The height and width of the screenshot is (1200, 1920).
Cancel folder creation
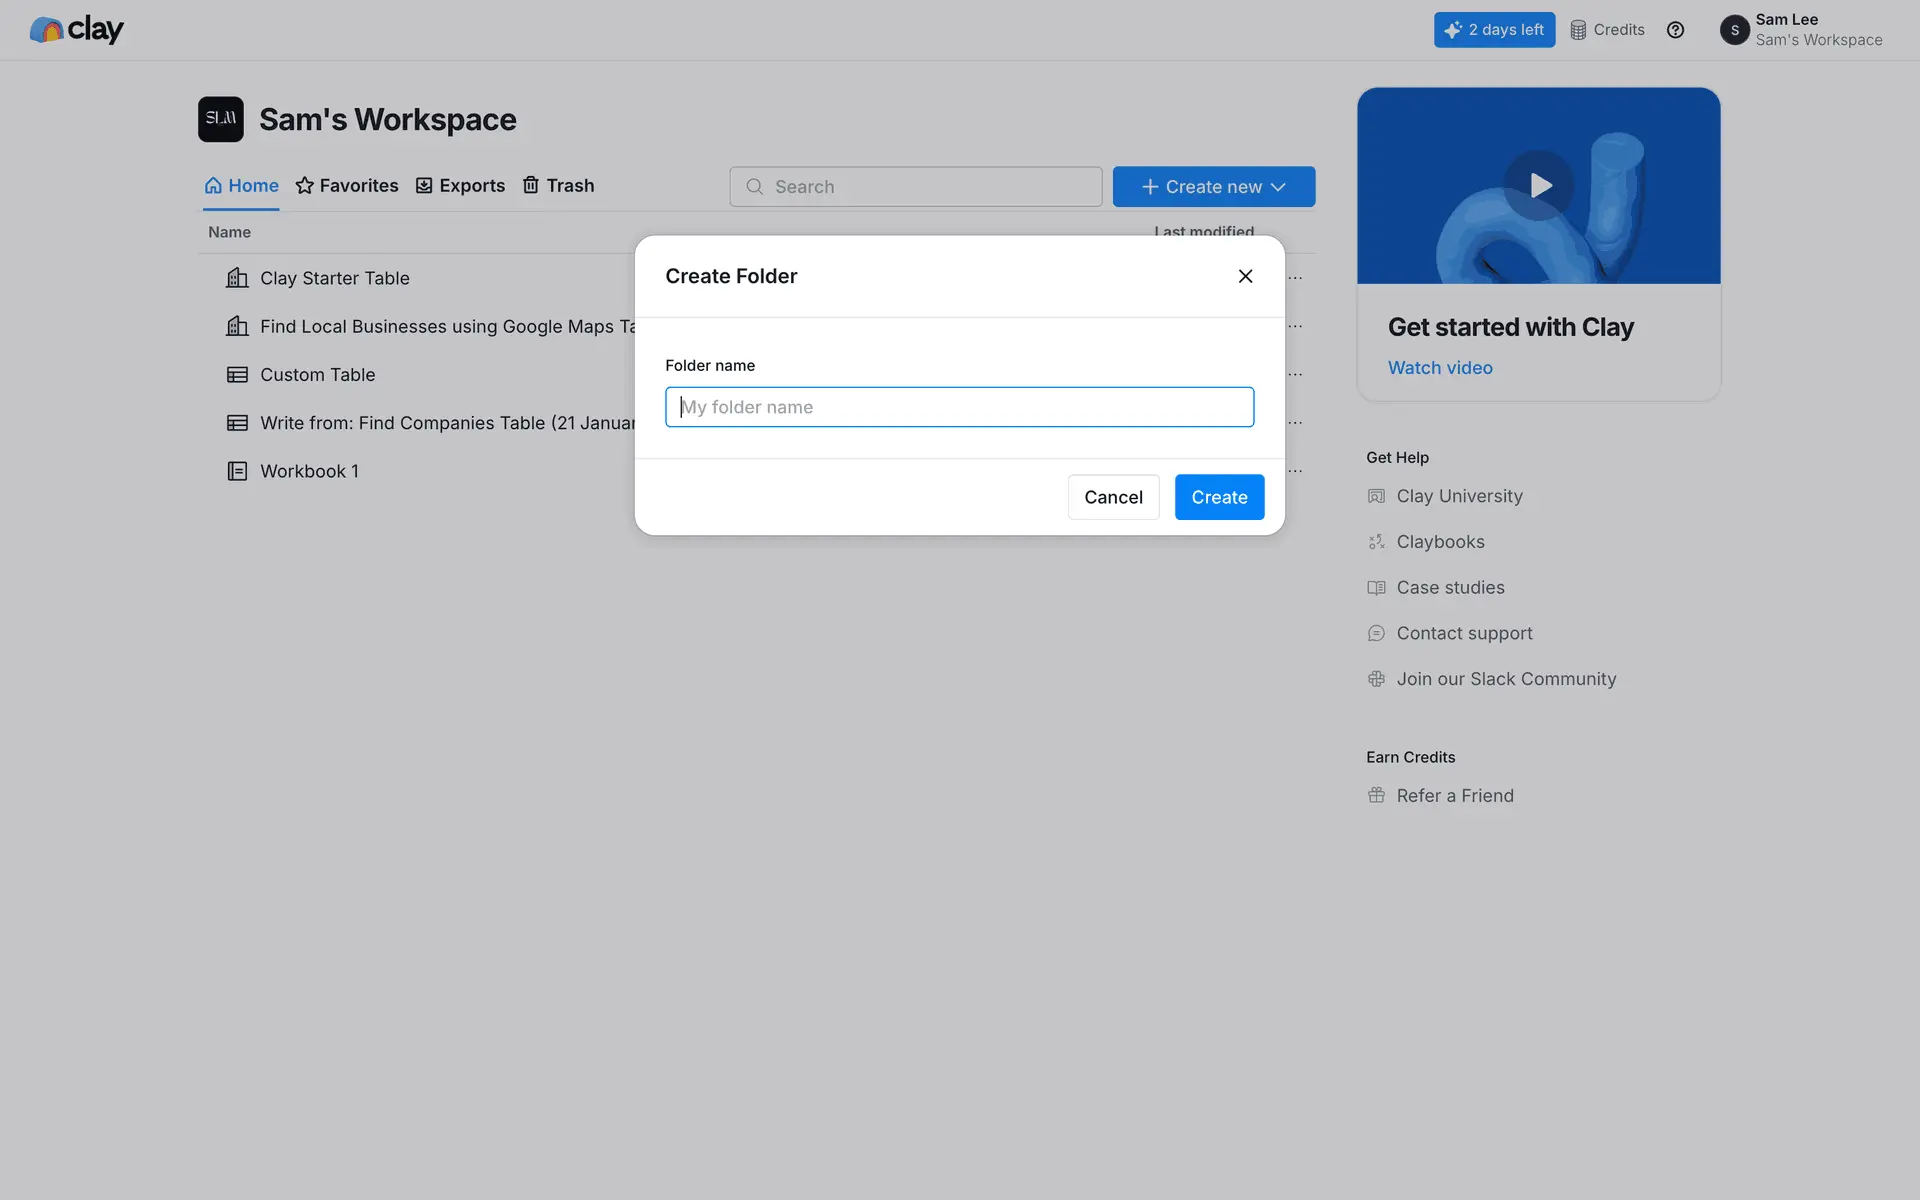coord(1113,497)
